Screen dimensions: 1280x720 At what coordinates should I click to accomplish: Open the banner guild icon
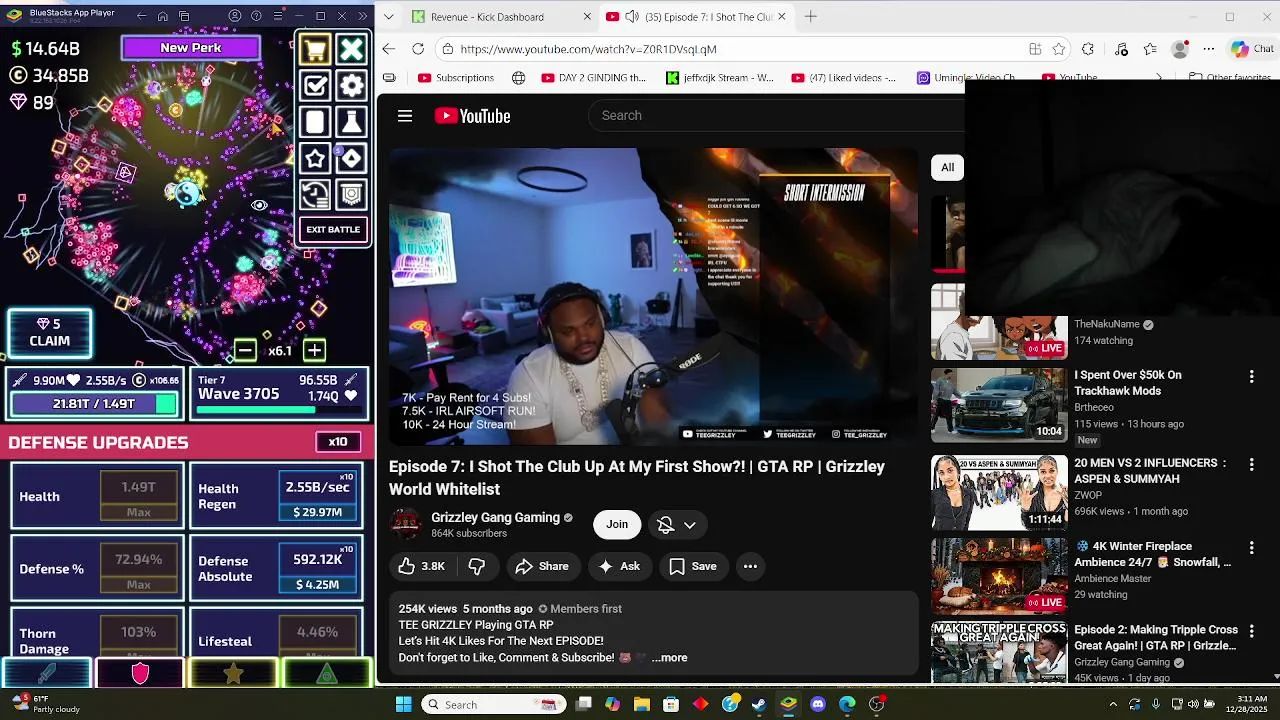coord(352,194)
